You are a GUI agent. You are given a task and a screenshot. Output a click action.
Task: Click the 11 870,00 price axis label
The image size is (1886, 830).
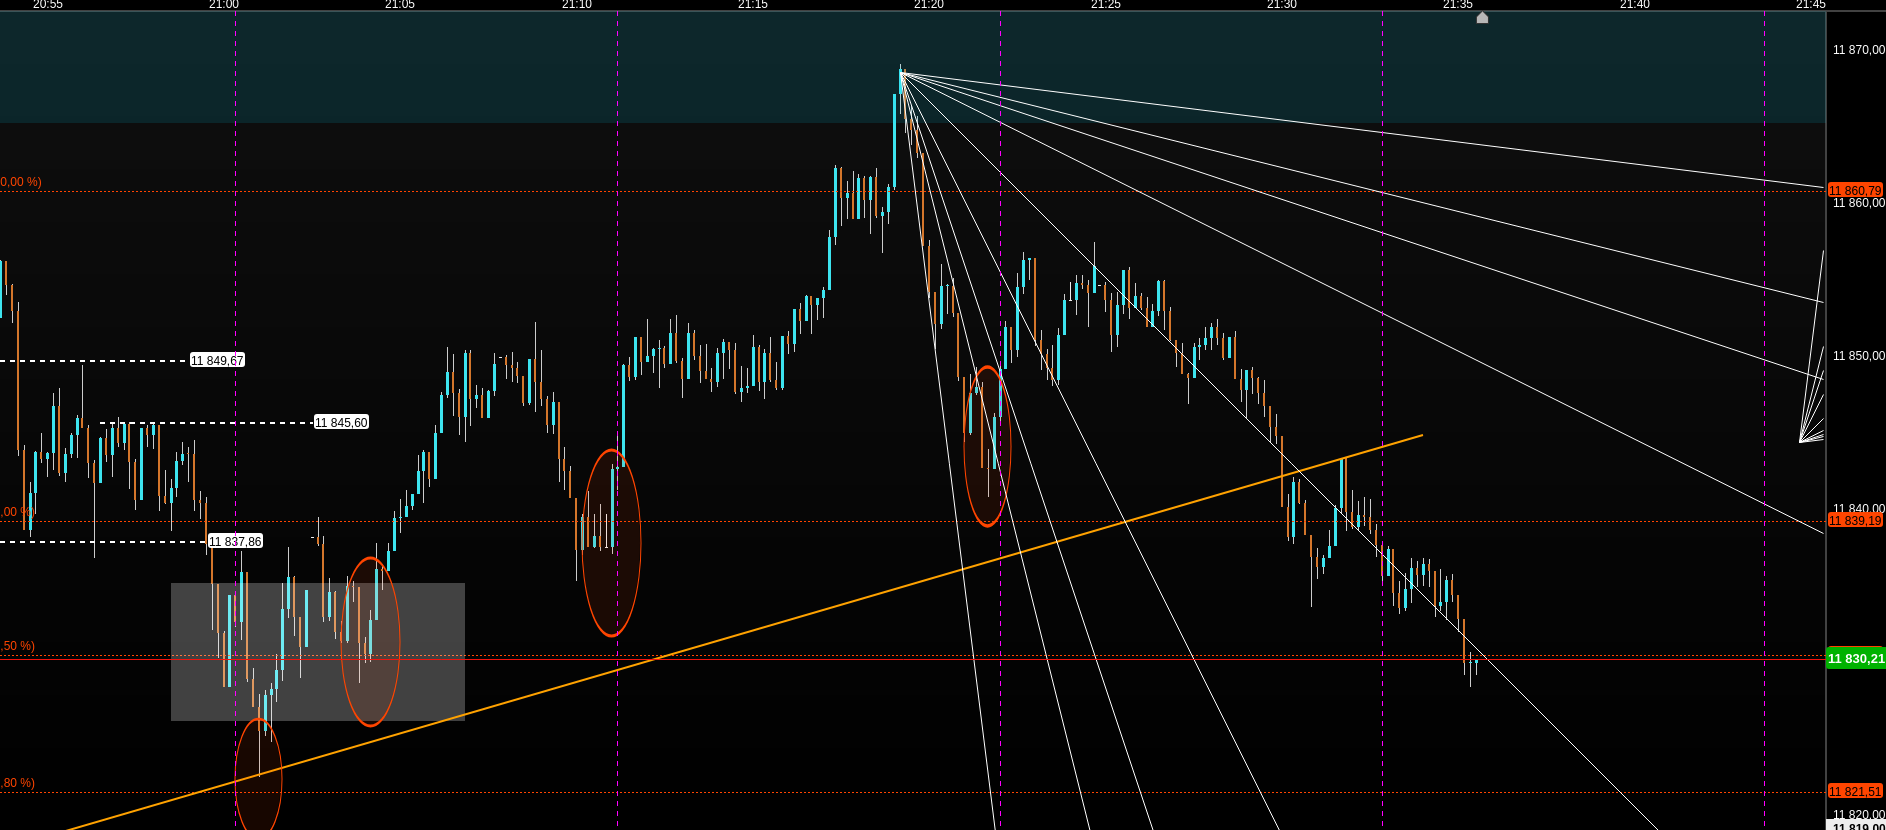(x=1858, y=50)
